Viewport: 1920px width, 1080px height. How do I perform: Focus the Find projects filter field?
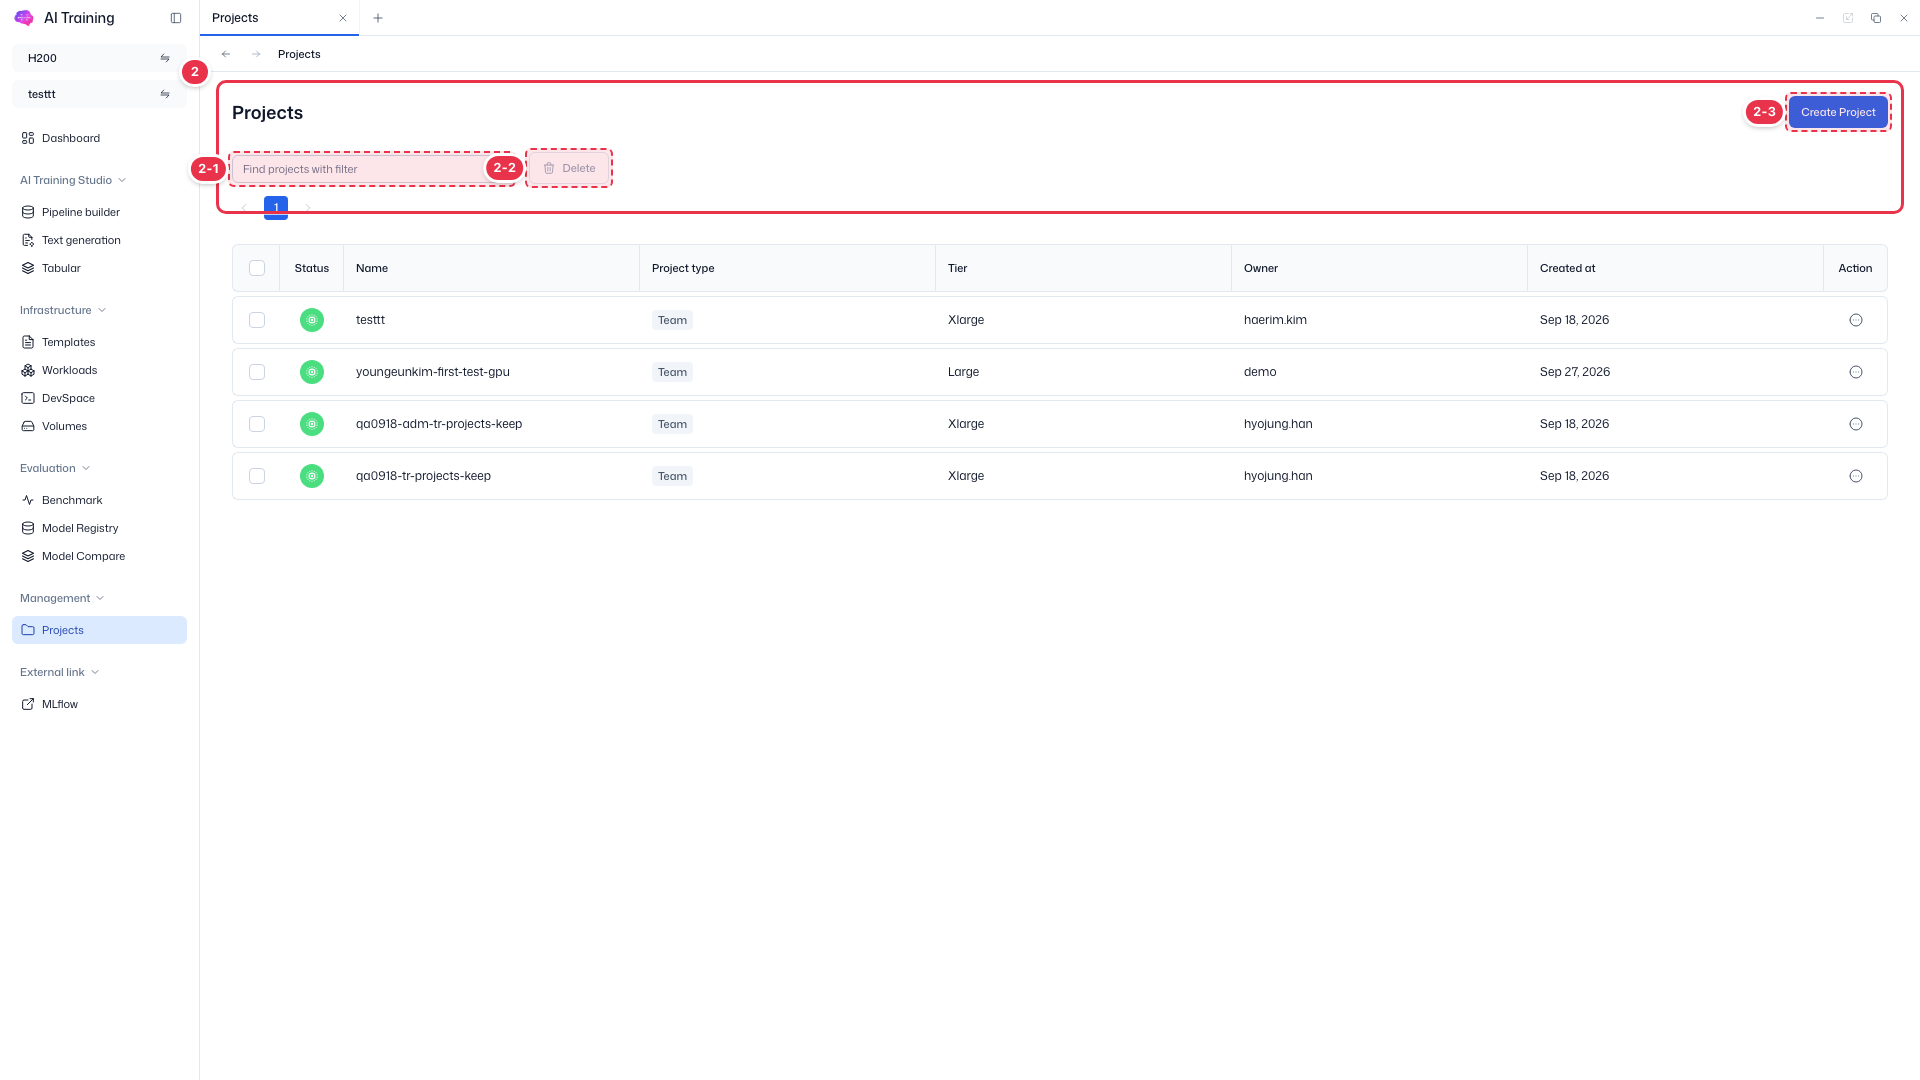[372, 169]
